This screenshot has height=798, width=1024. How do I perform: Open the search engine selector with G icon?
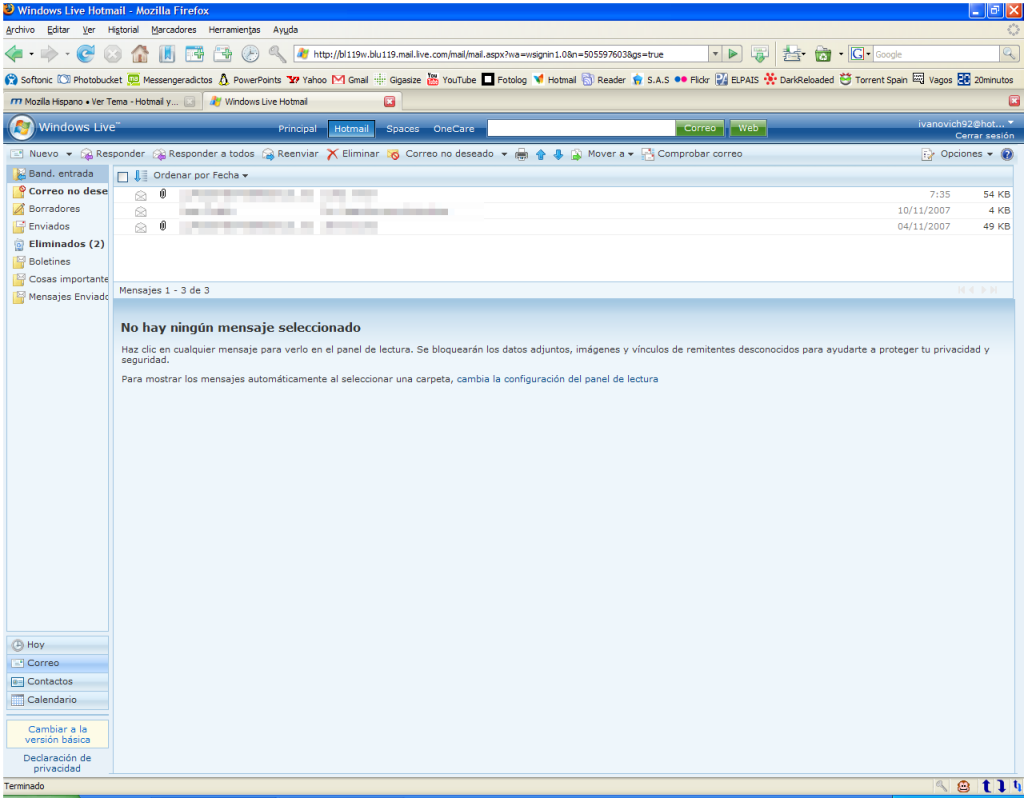[861, 54]
